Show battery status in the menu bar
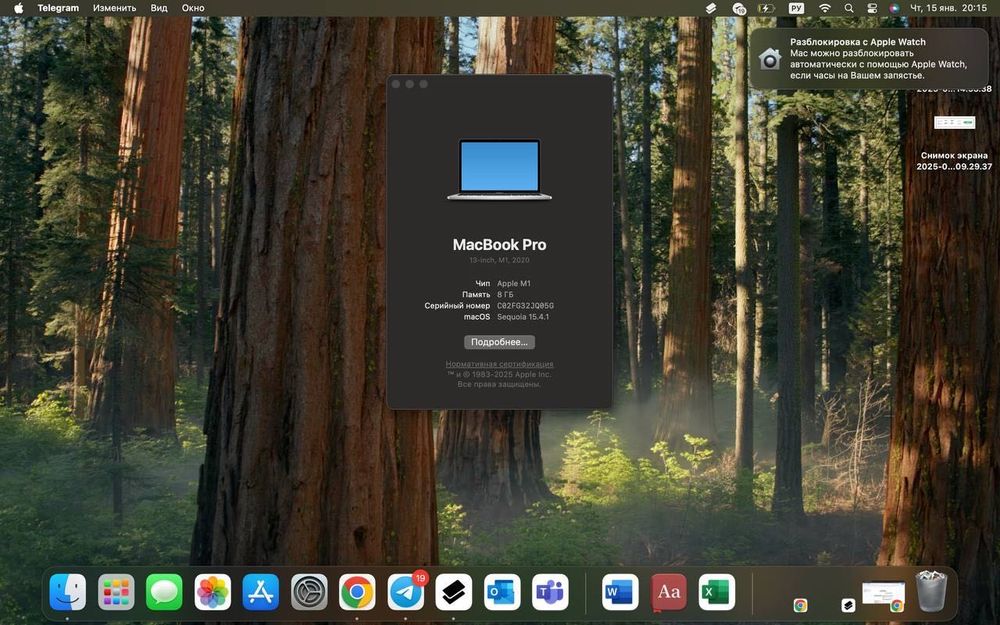The height and width of the screenshot is (625, 1000). (x=766, y=8)
